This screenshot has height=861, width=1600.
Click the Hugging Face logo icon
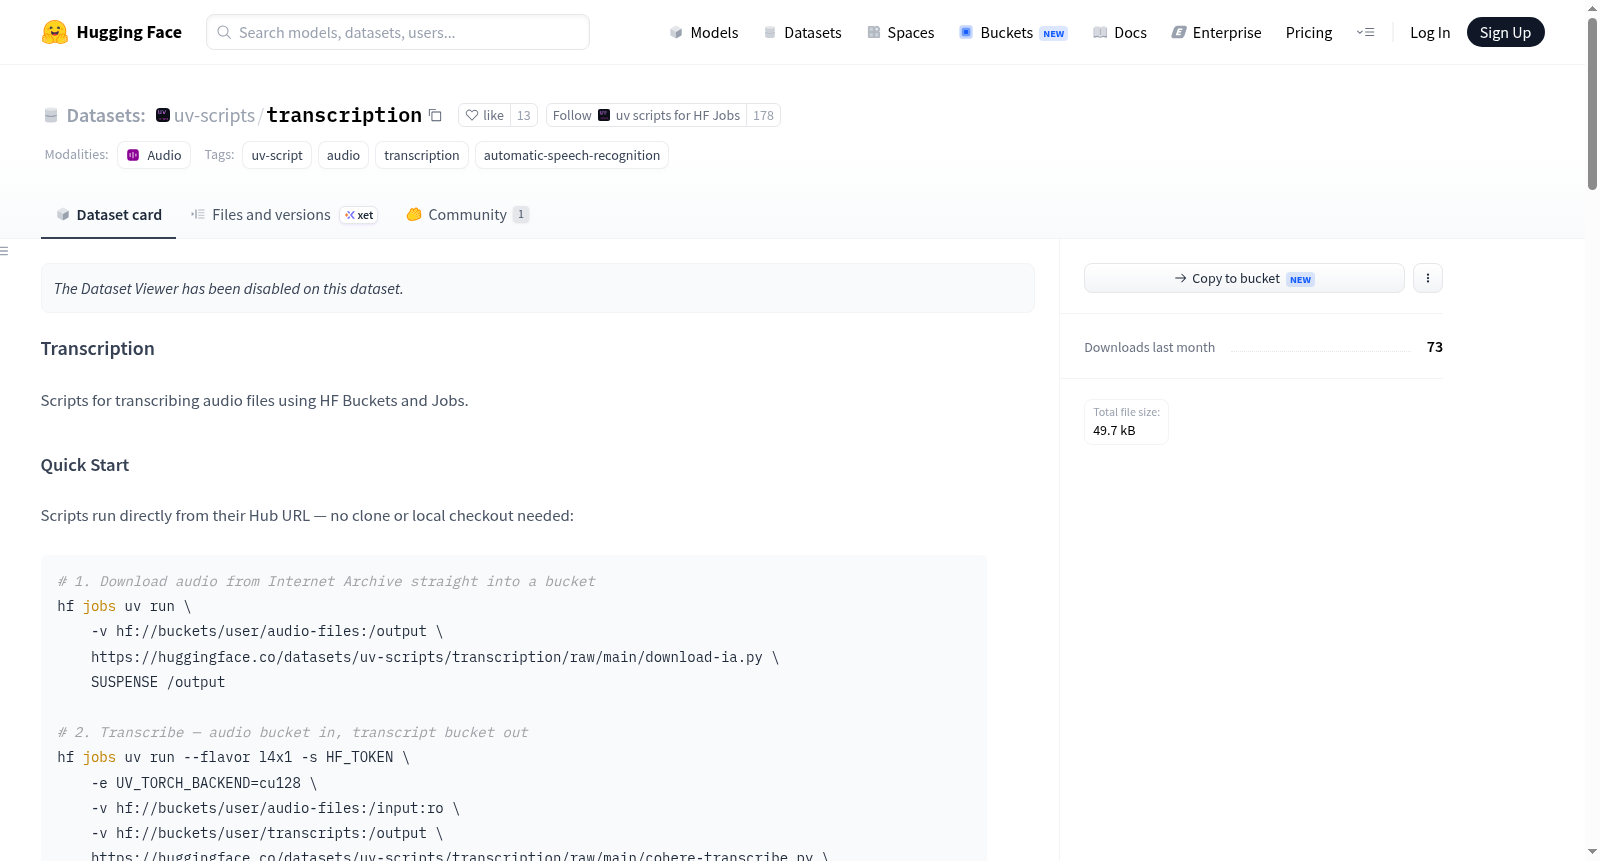click(x=55, y=32)
